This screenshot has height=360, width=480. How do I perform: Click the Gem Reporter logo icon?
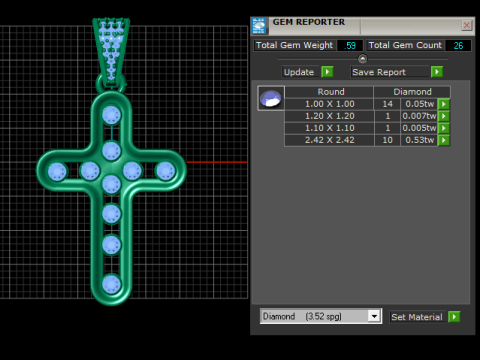coord(259,26)
